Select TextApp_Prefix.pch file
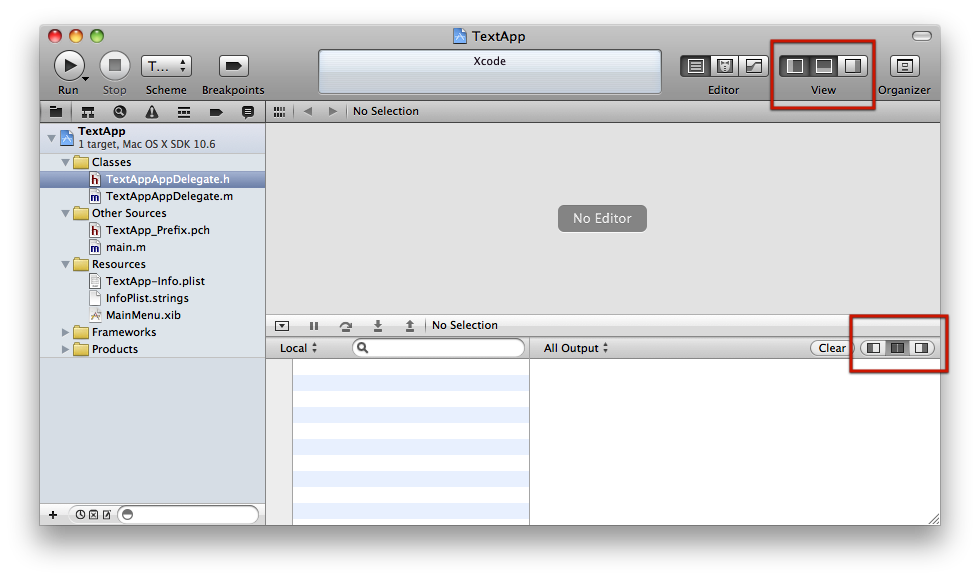This screenshot has width=980, height=580. tap(152, 231)
